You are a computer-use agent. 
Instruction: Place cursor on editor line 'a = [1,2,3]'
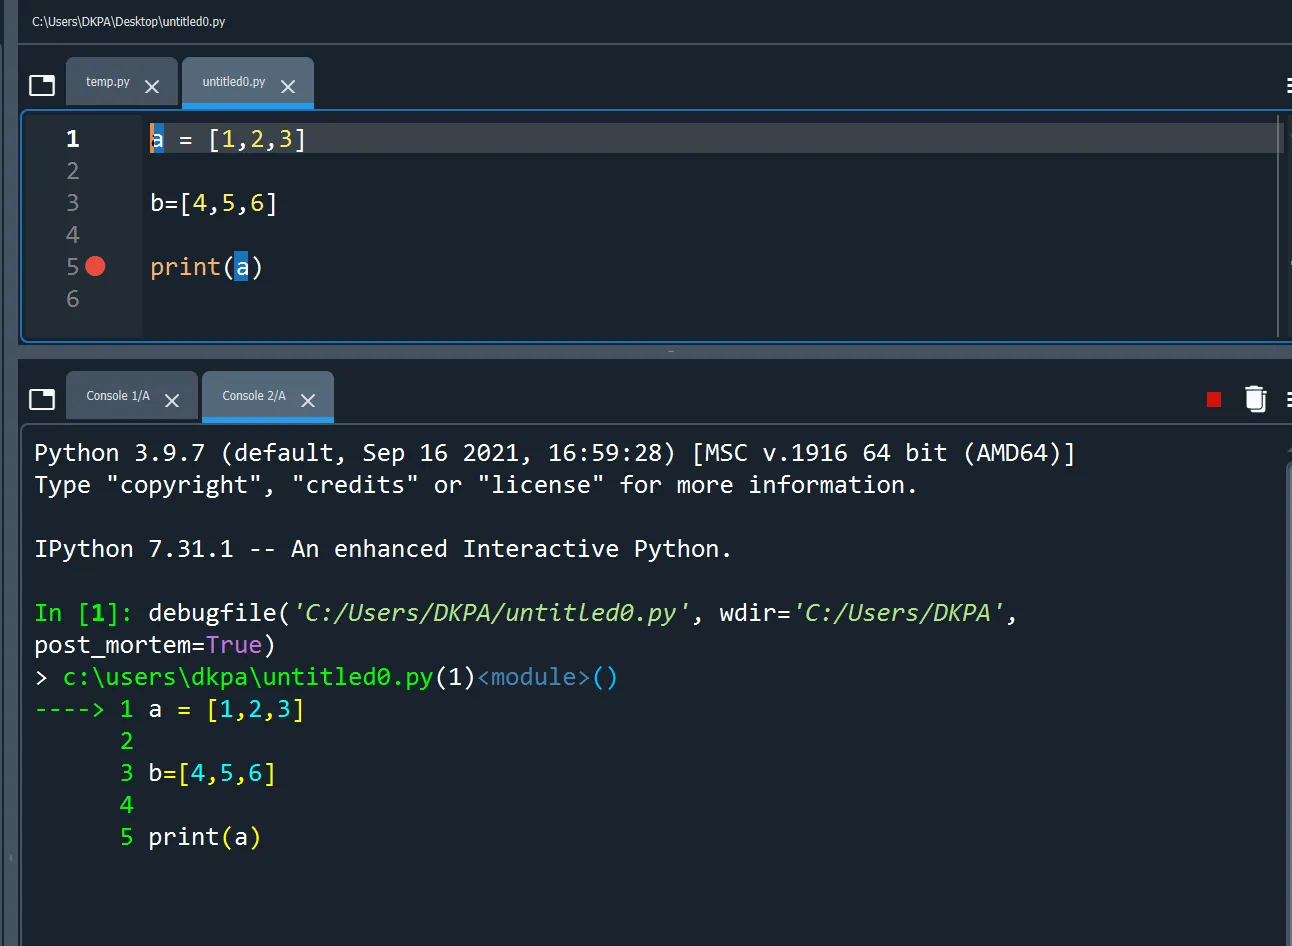coord(228,139)
